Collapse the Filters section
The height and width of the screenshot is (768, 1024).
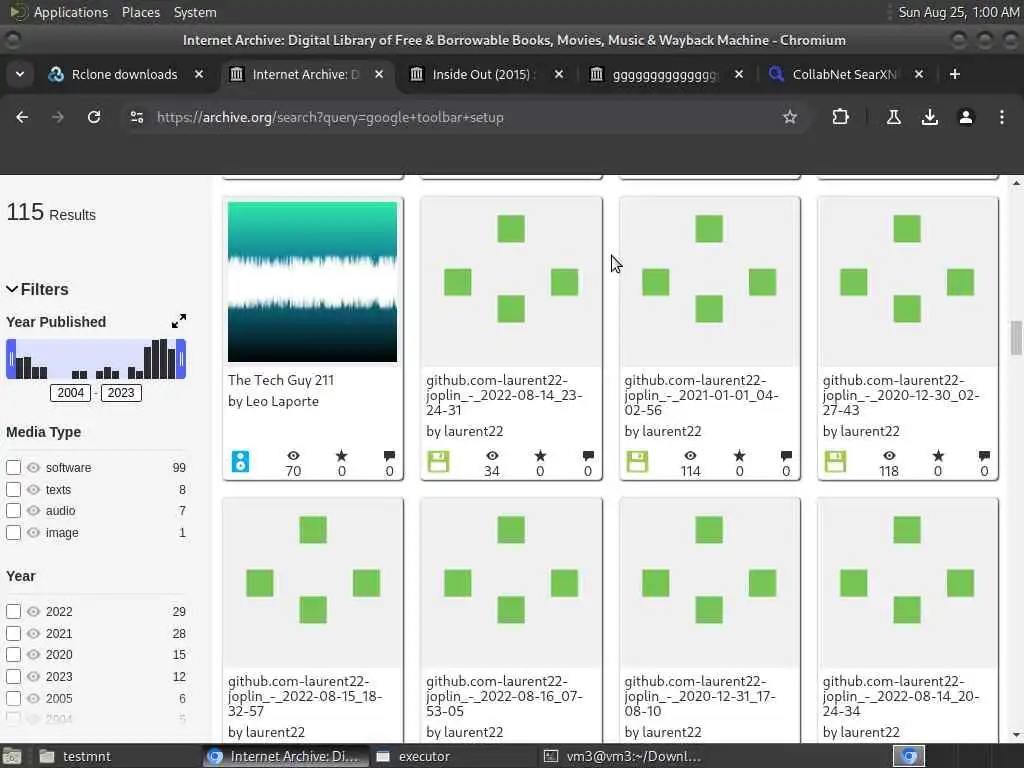37,289
